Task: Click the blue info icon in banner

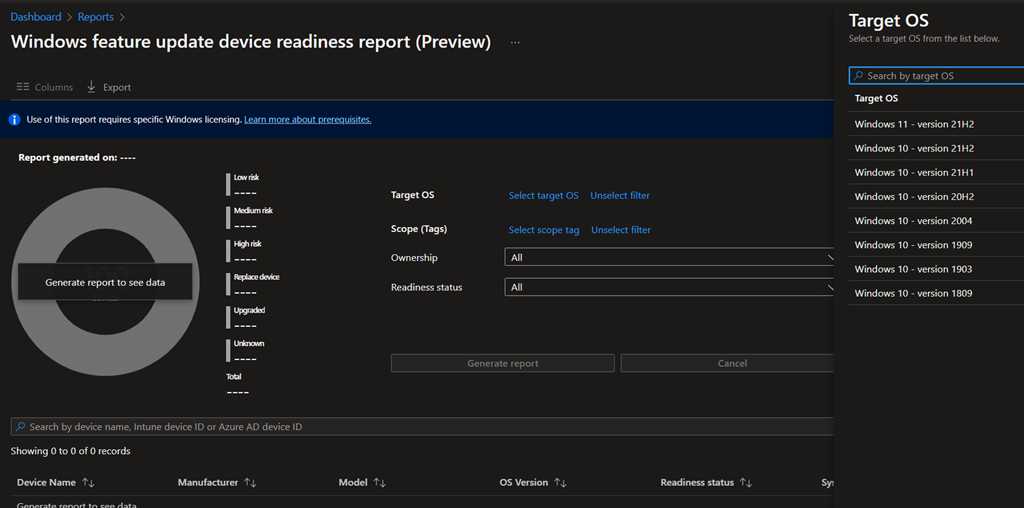Action: [x=15, y=120]
